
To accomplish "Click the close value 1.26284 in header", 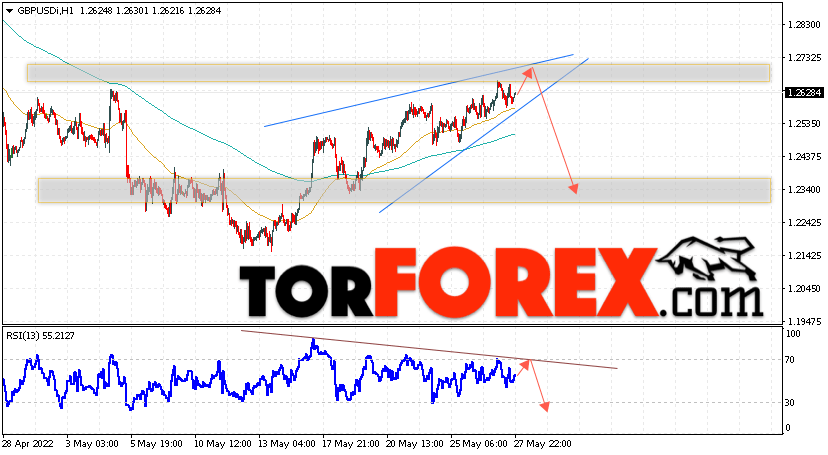I will [204, 11].
